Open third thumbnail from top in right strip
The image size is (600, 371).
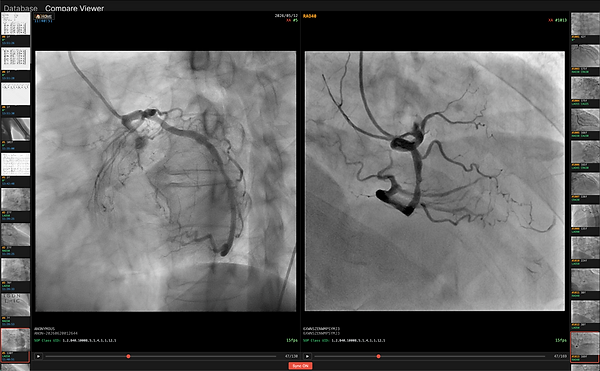585,88
